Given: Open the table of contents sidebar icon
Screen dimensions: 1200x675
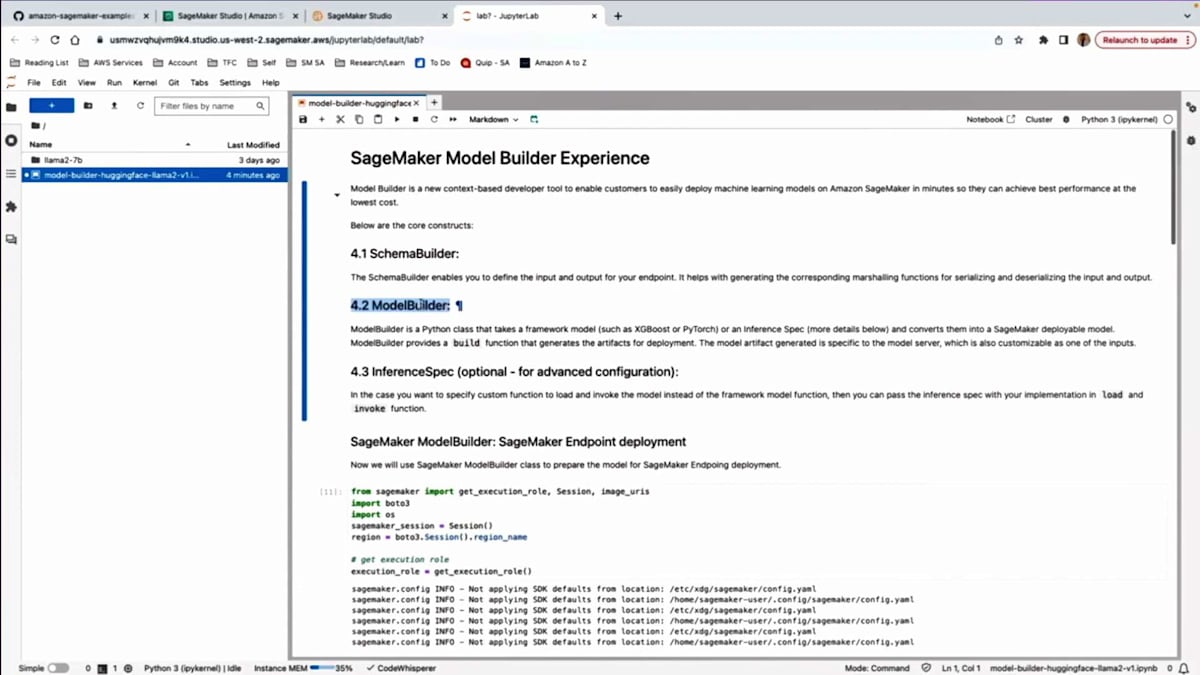Looking at the screenshot, I should (x=11, y=173).
